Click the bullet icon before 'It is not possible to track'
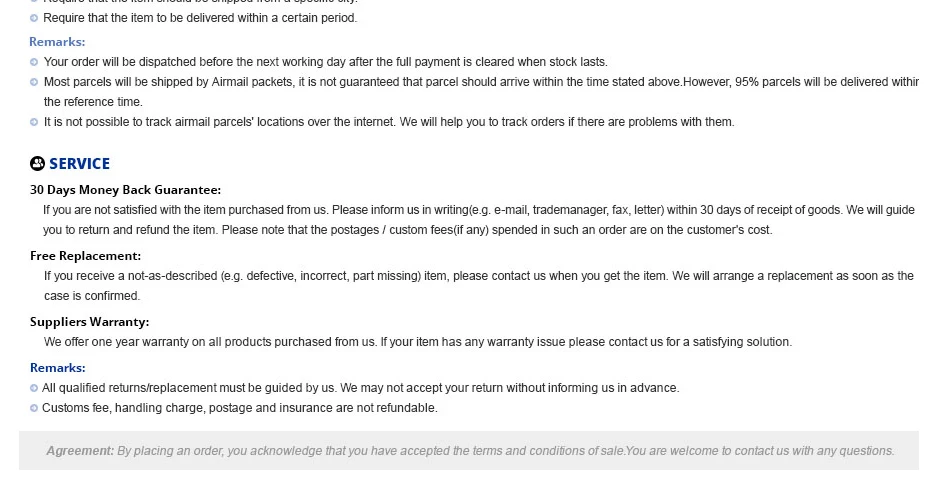Viewport: 951px width, 495px height. click(x=34, y=122)
